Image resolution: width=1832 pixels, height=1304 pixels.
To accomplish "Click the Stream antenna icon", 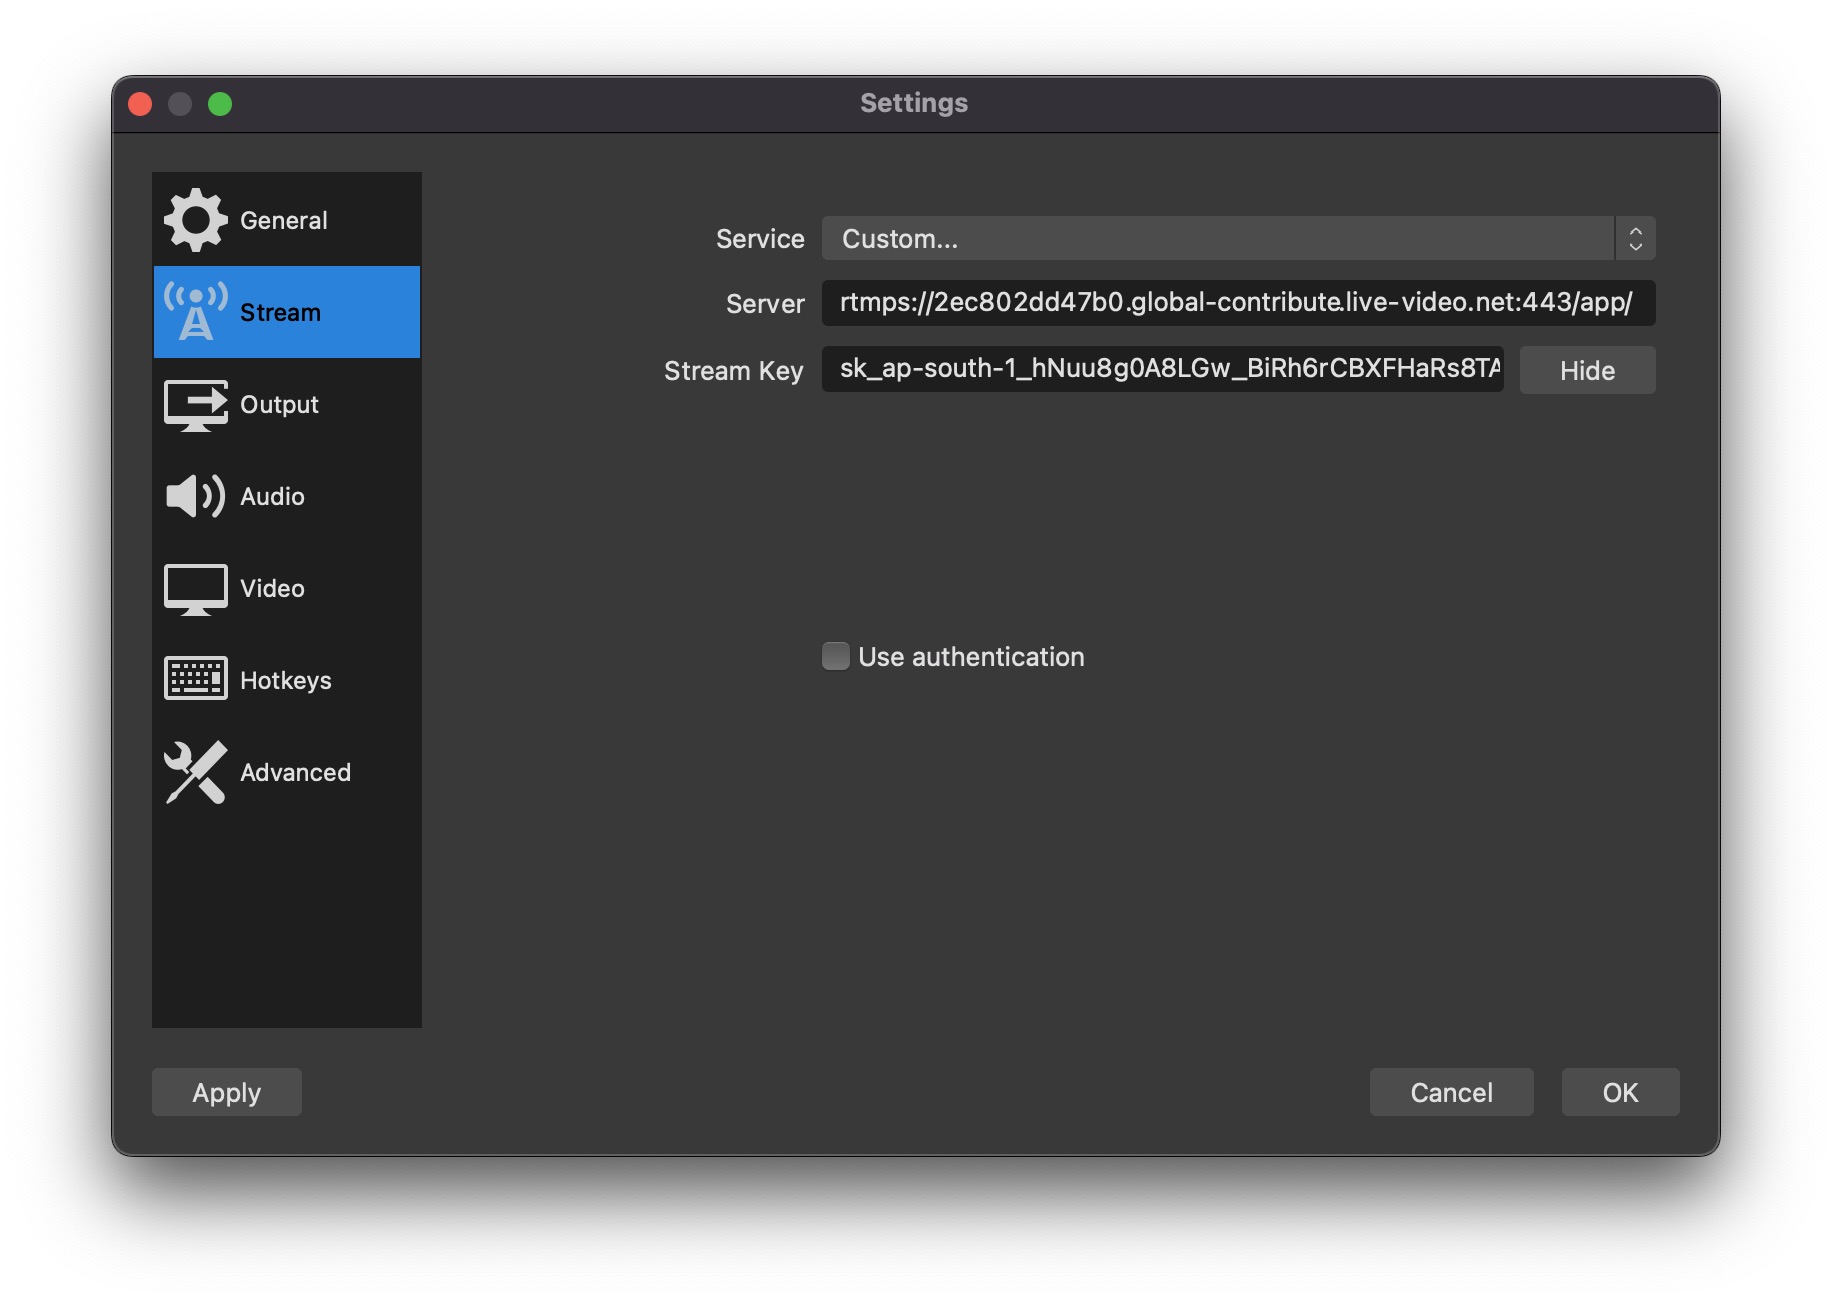I will (x=195, y=312).
